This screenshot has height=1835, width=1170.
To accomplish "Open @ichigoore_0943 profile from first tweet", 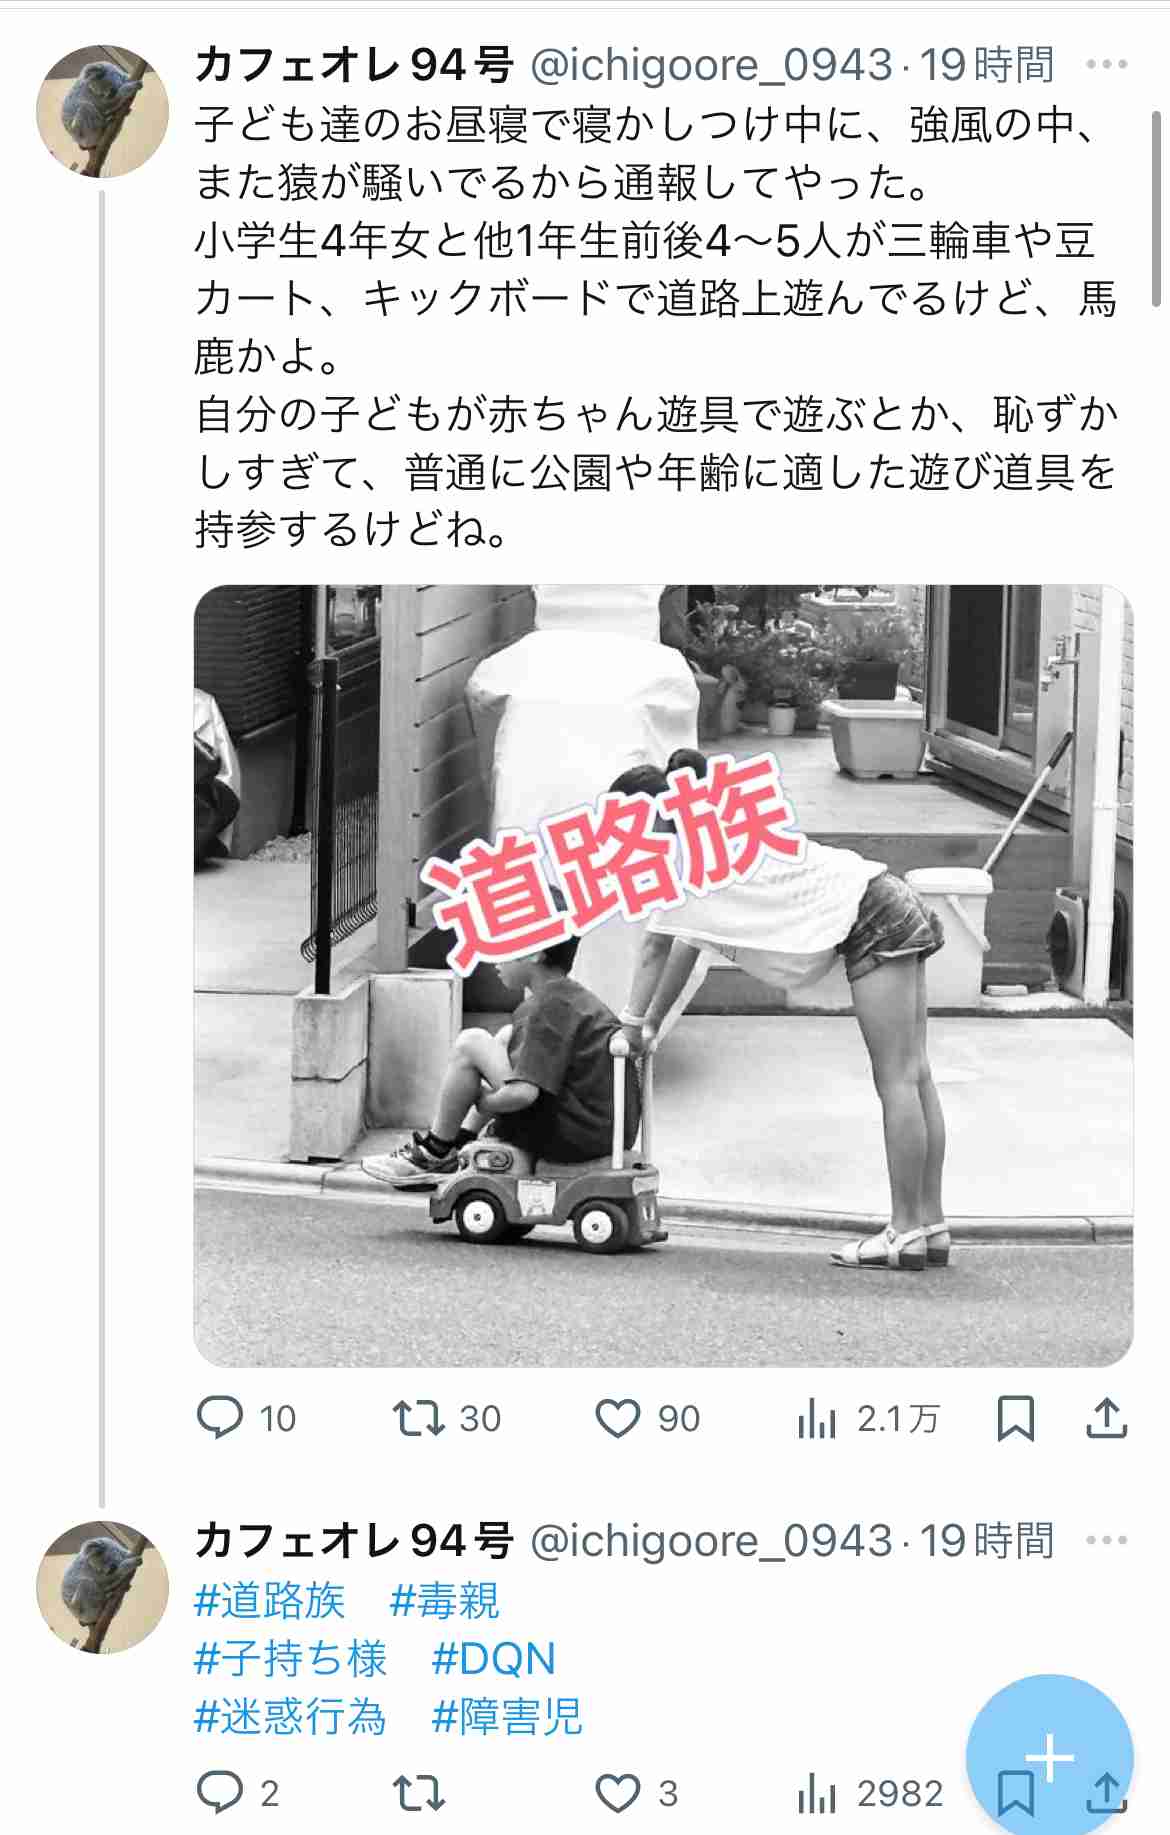I will (x=711, y=65).
